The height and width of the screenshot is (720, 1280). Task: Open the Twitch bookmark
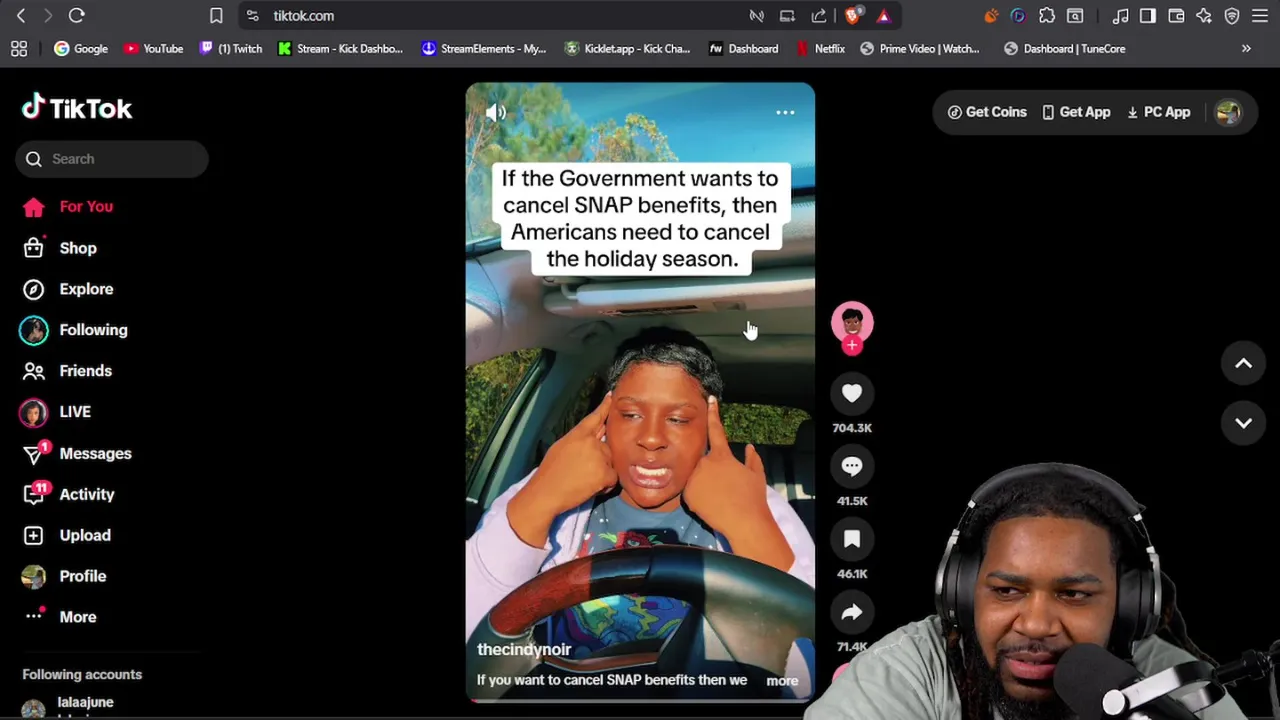(231, 48)
